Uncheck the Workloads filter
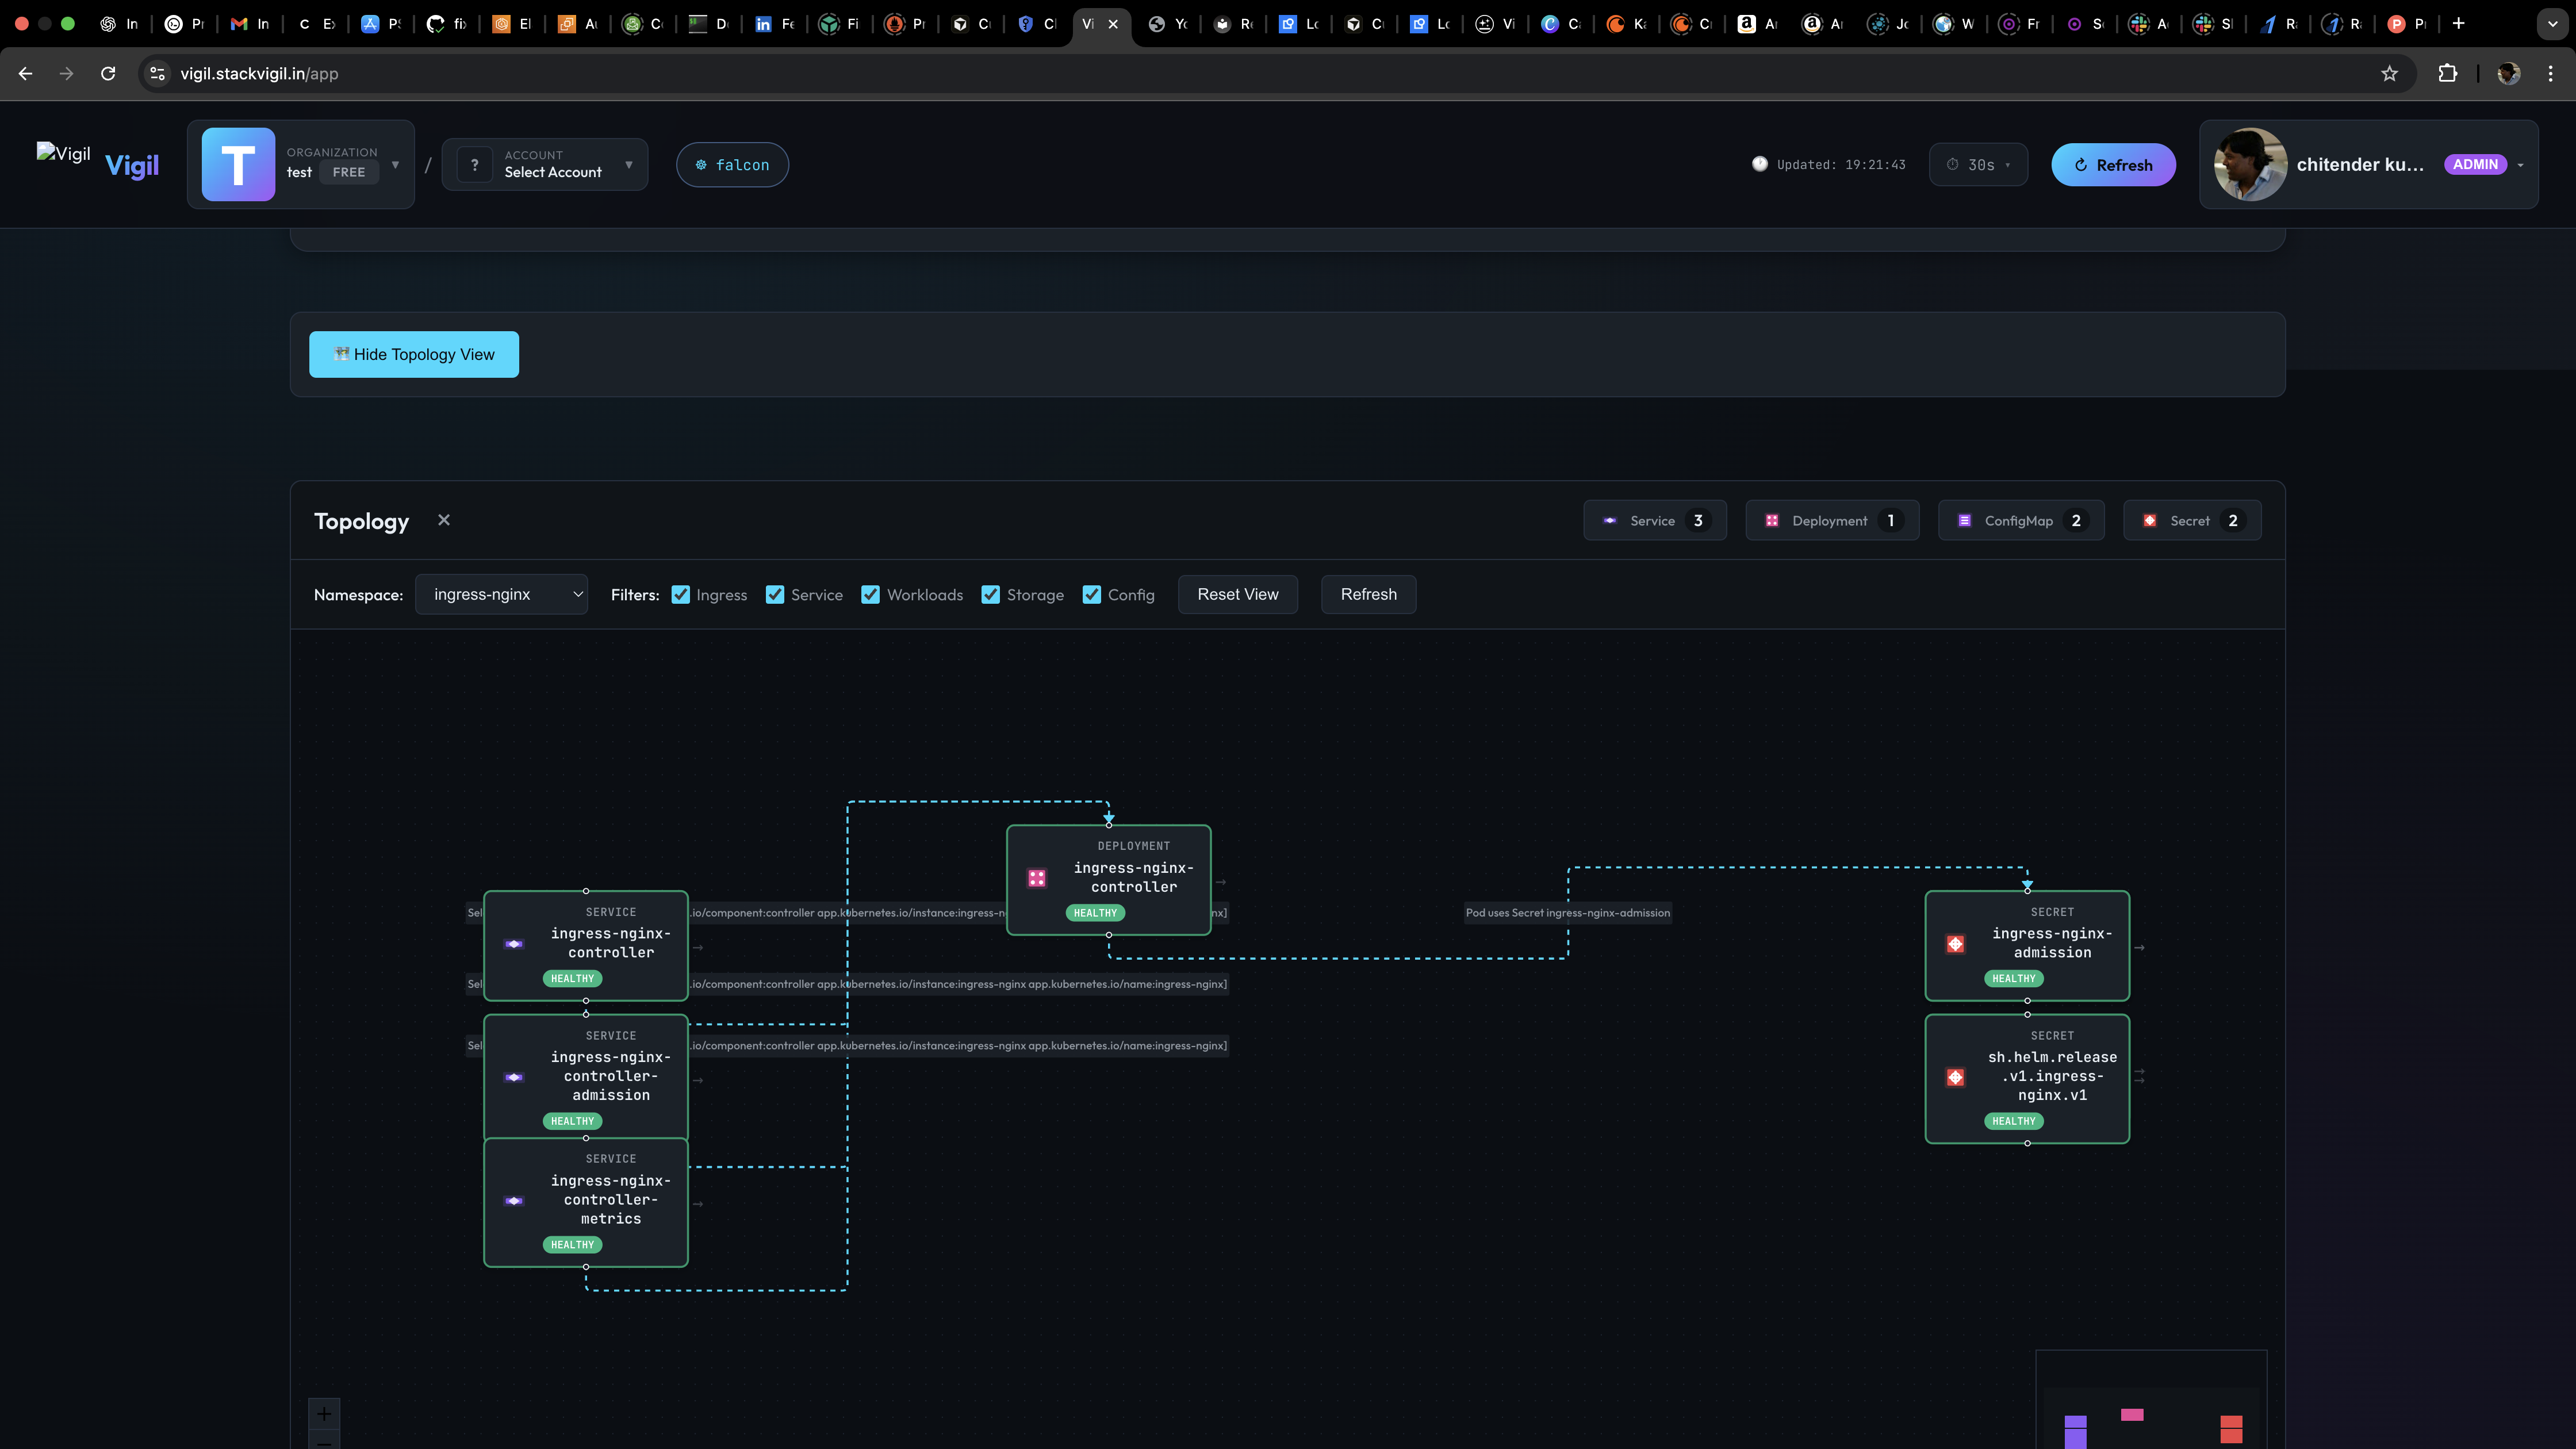Image resolution: width=2576 pixels, height=1449 pixels. pos(871,594)
